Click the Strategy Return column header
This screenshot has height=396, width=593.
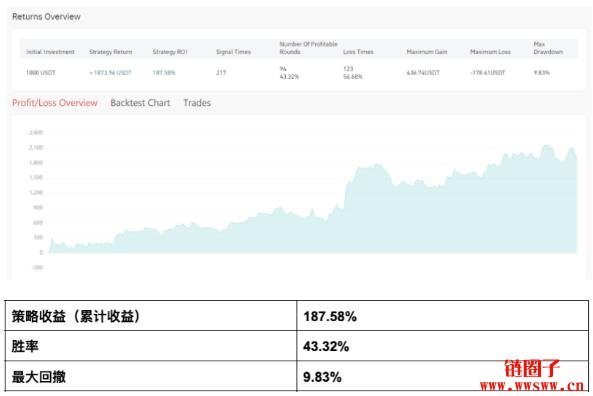111,52
